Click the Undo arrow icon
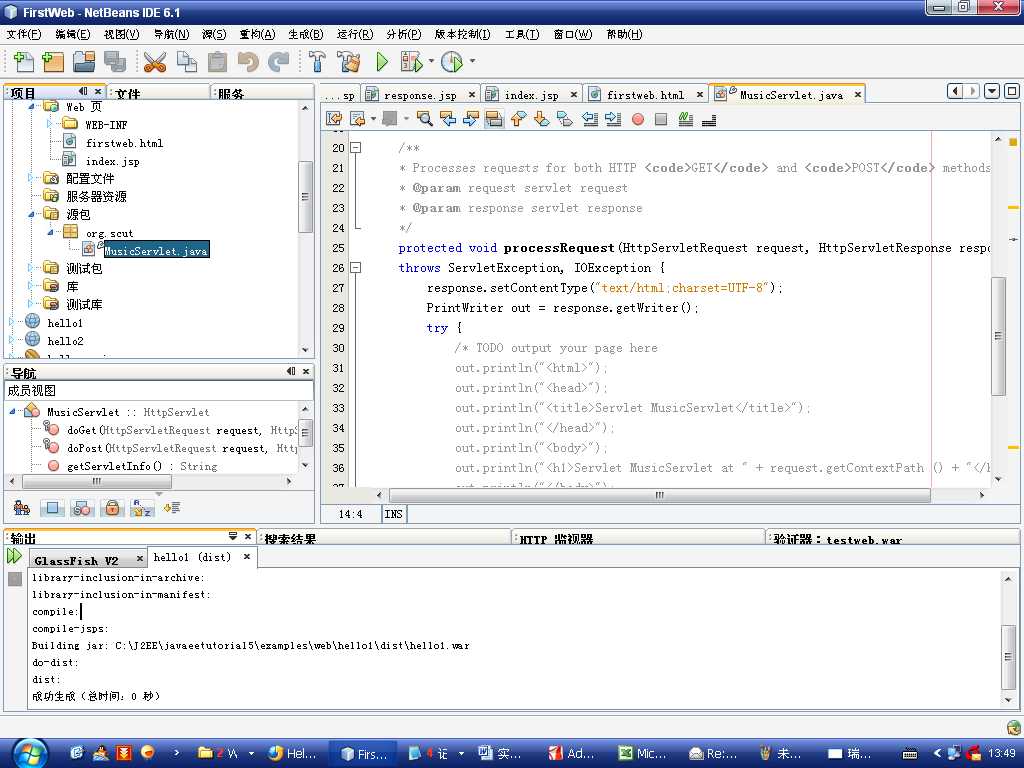This screenshot has height=768, width=1024. click(248, 62)
